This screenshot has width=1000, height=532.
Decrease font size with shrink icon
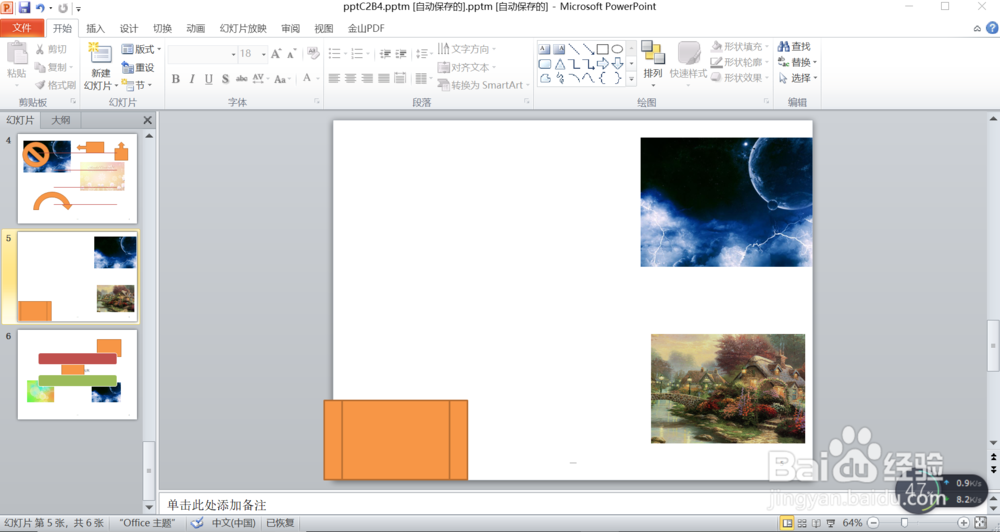[291, 54]
